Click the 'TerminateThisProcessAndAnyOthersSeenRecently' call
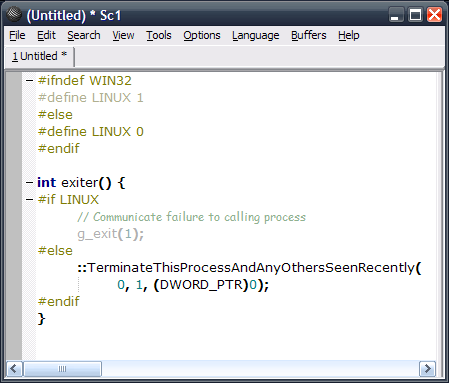Screen dimensions: 449x383 pos(251,268)
